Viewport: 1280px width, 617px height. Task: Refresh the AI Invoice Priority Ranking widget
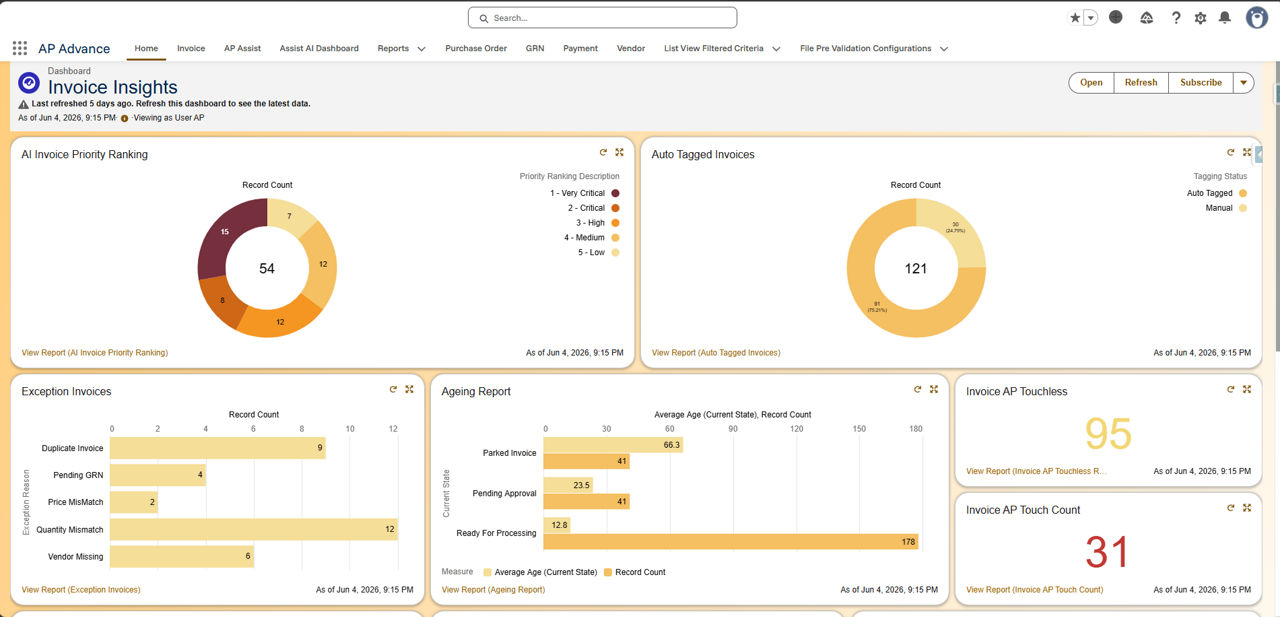point(603,152)
